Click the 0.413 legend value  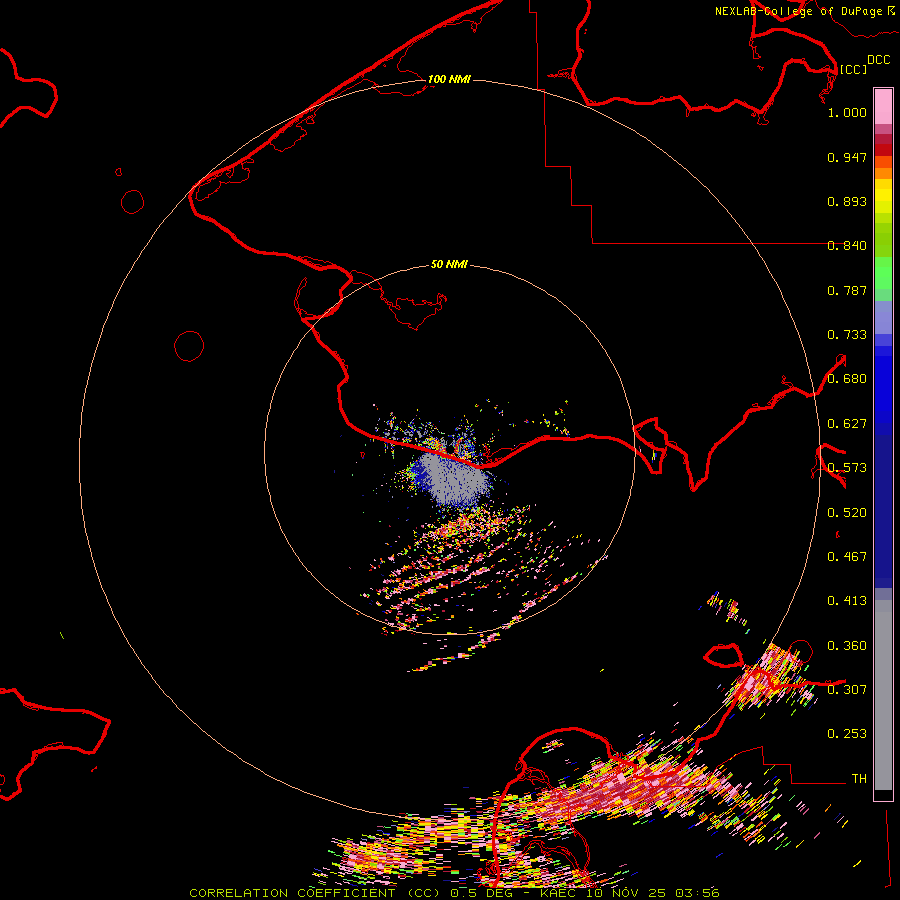click(x=847, y=601)
